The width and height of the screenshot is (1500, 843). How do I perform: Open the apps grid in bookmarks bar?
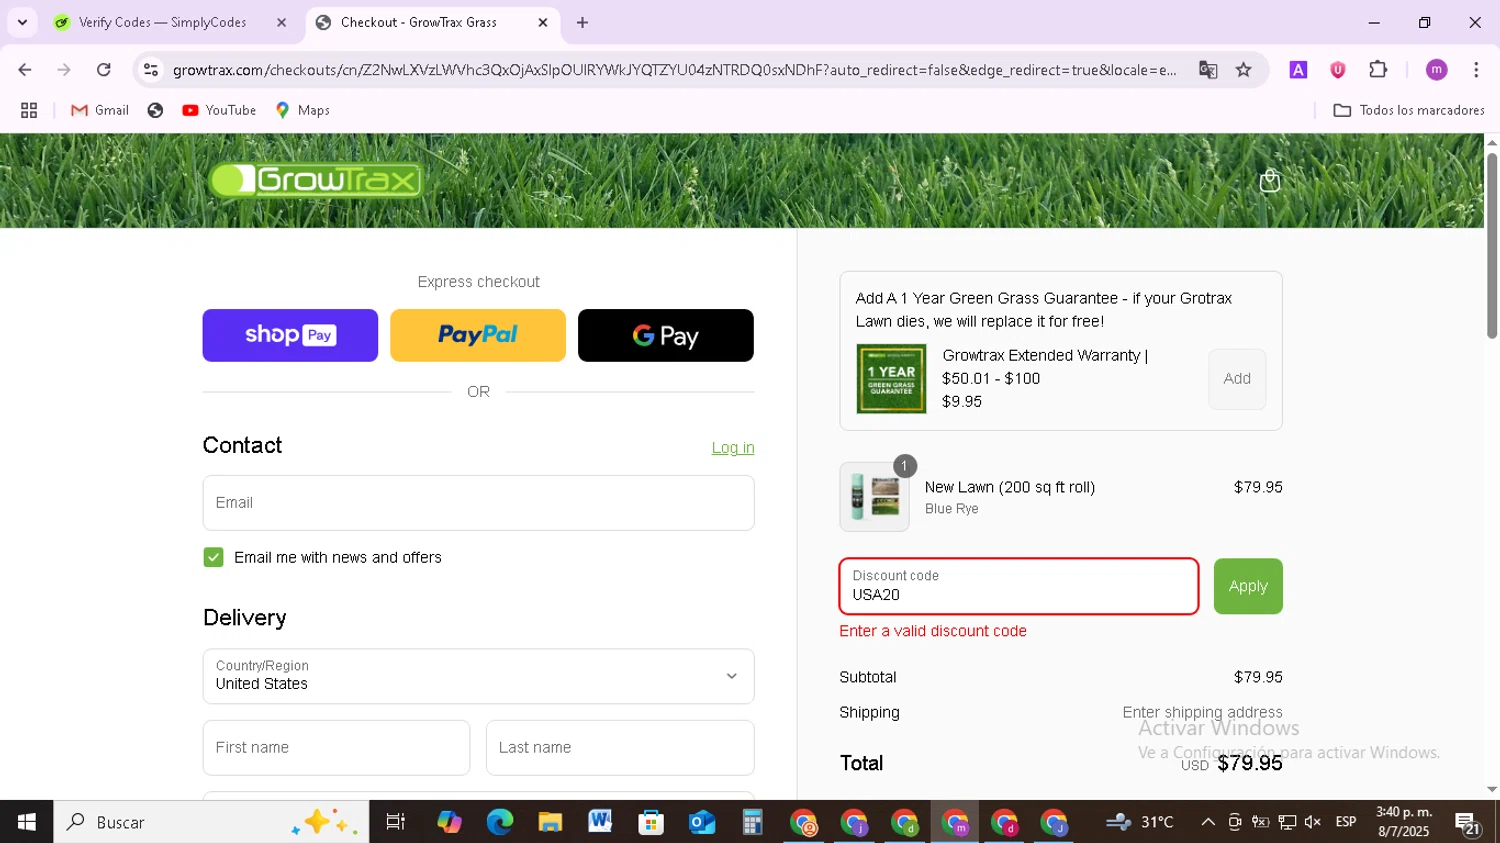29,110
